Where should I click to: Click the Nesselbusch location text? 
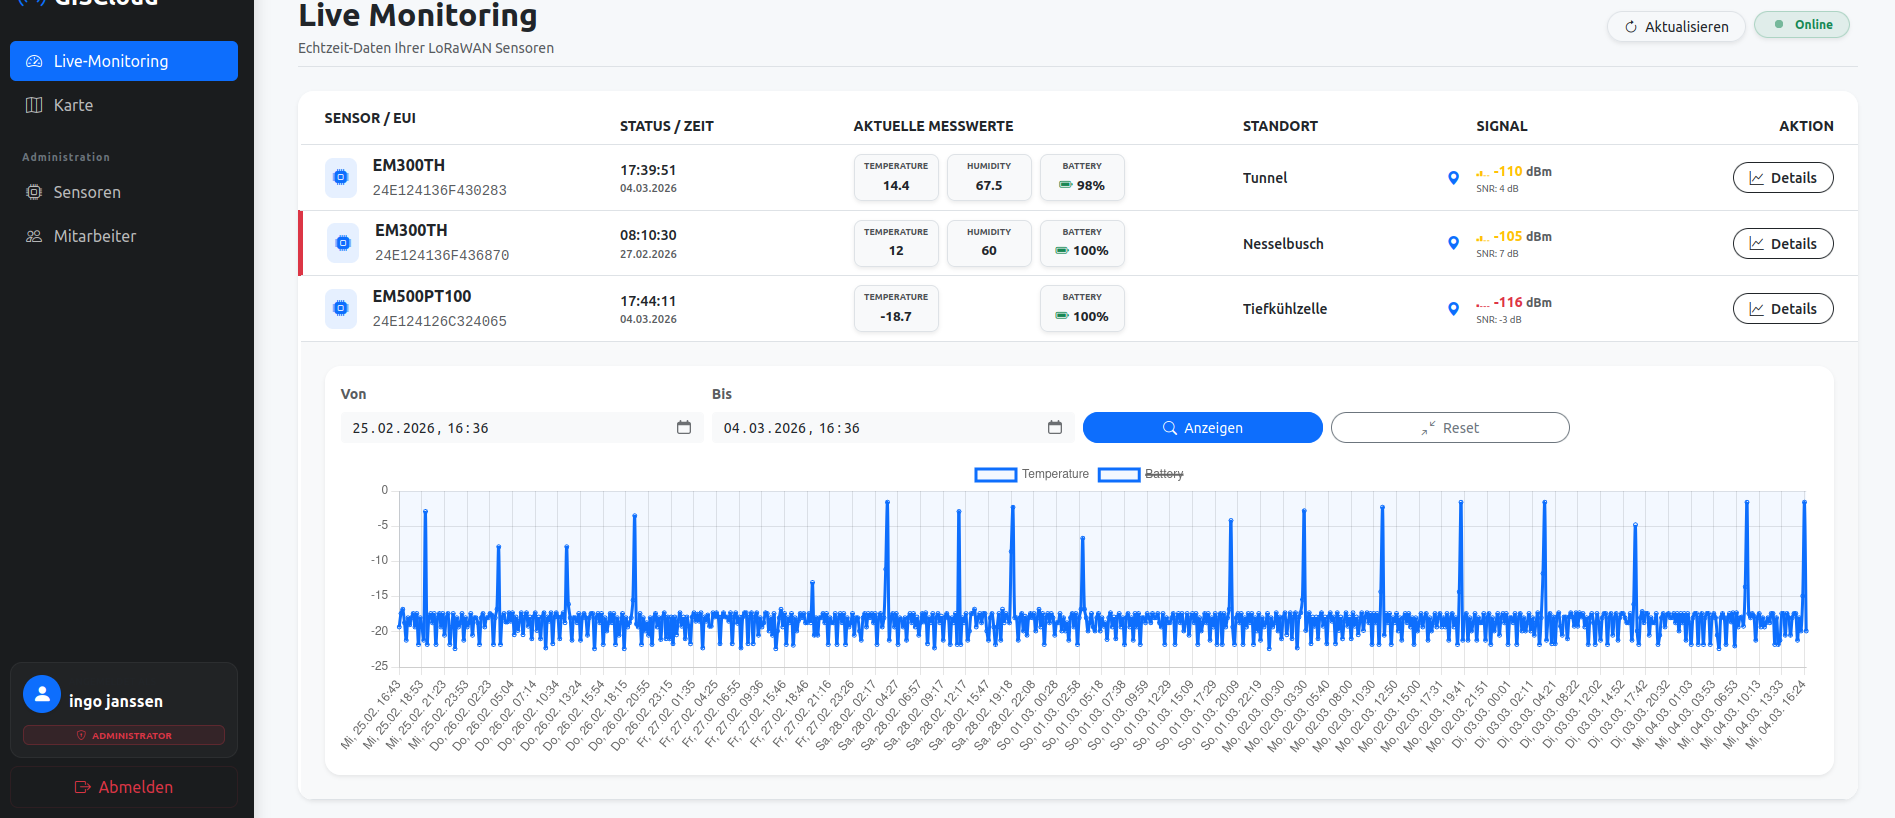pyautogui.click(x=1283, y=244)
